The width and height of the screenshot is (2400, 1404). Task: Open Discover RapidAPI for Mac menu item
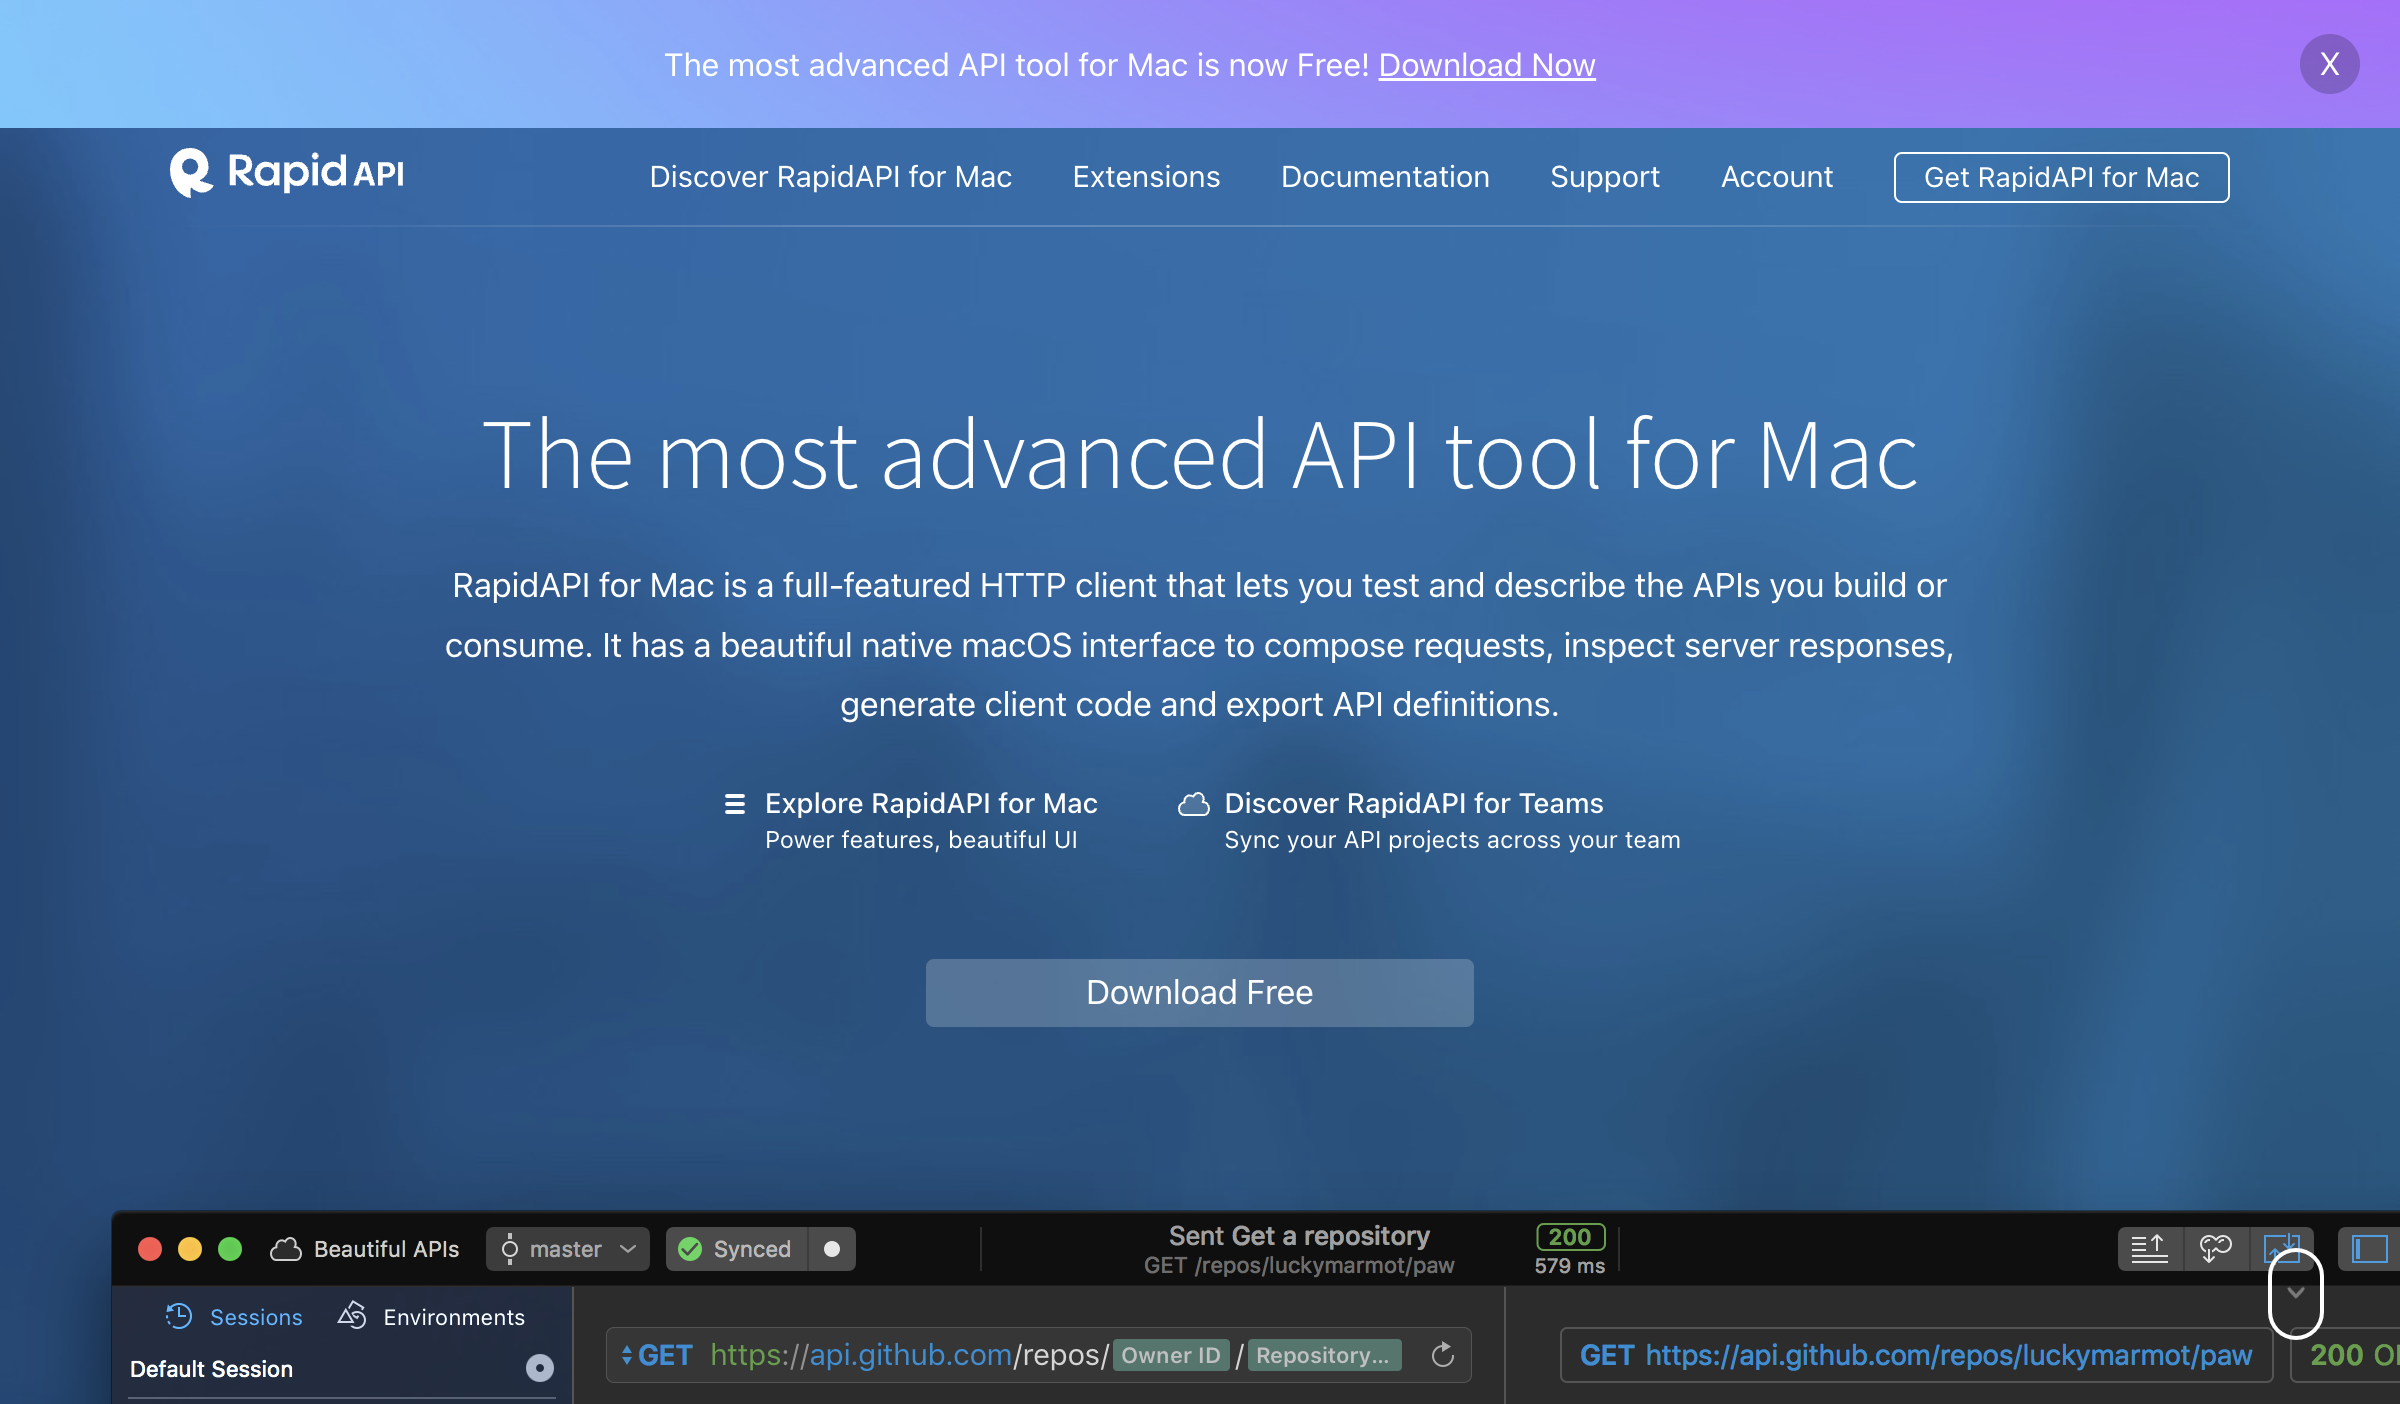tap(830, 177)
